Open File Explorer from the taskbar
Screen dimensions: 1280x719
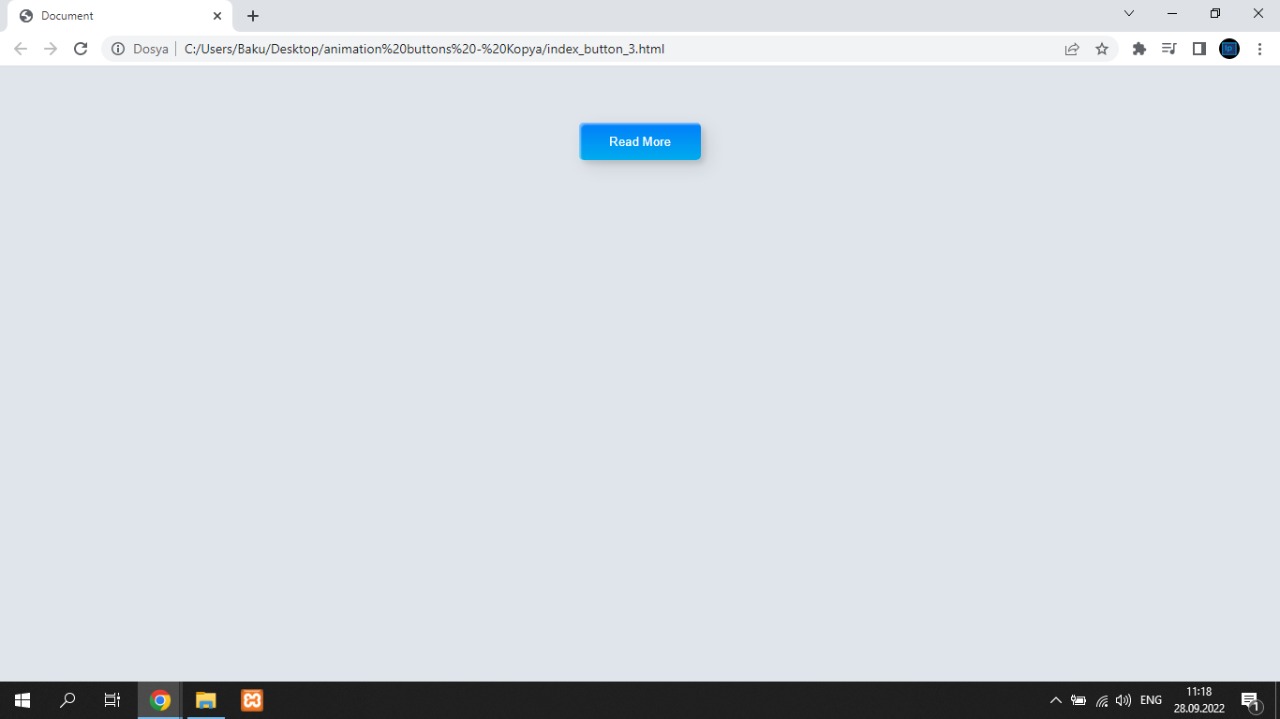click(206, 700)
